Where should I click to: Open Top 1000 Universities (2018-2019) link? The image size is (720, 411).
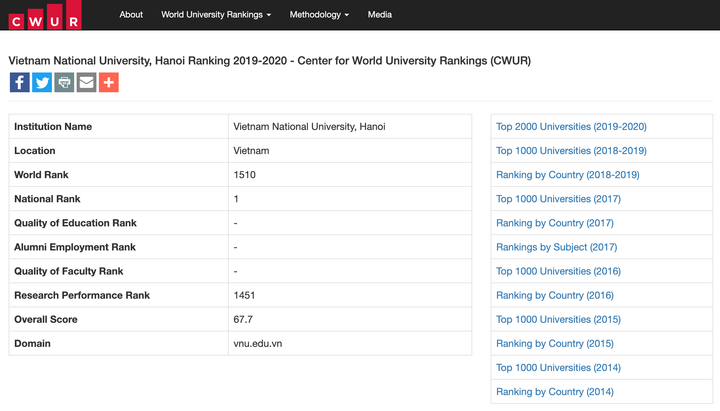571,151
